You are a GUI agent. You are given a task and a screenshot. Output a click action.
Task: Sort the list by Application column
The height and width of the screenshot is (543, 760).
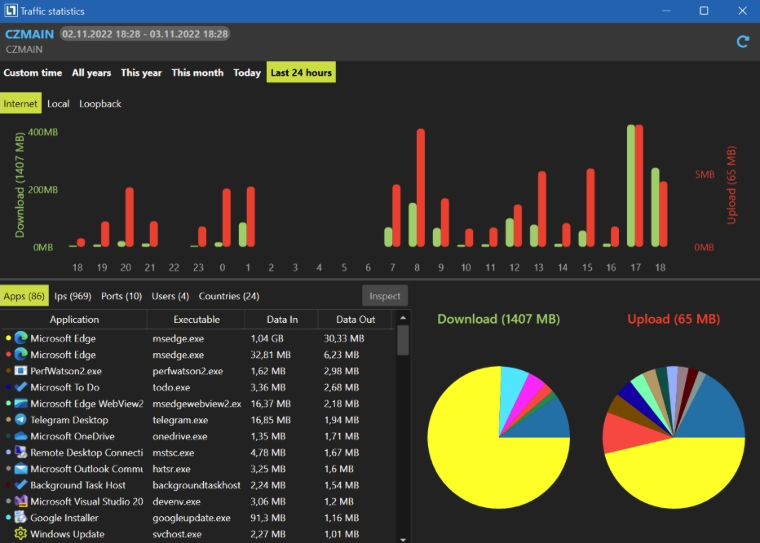74,320
